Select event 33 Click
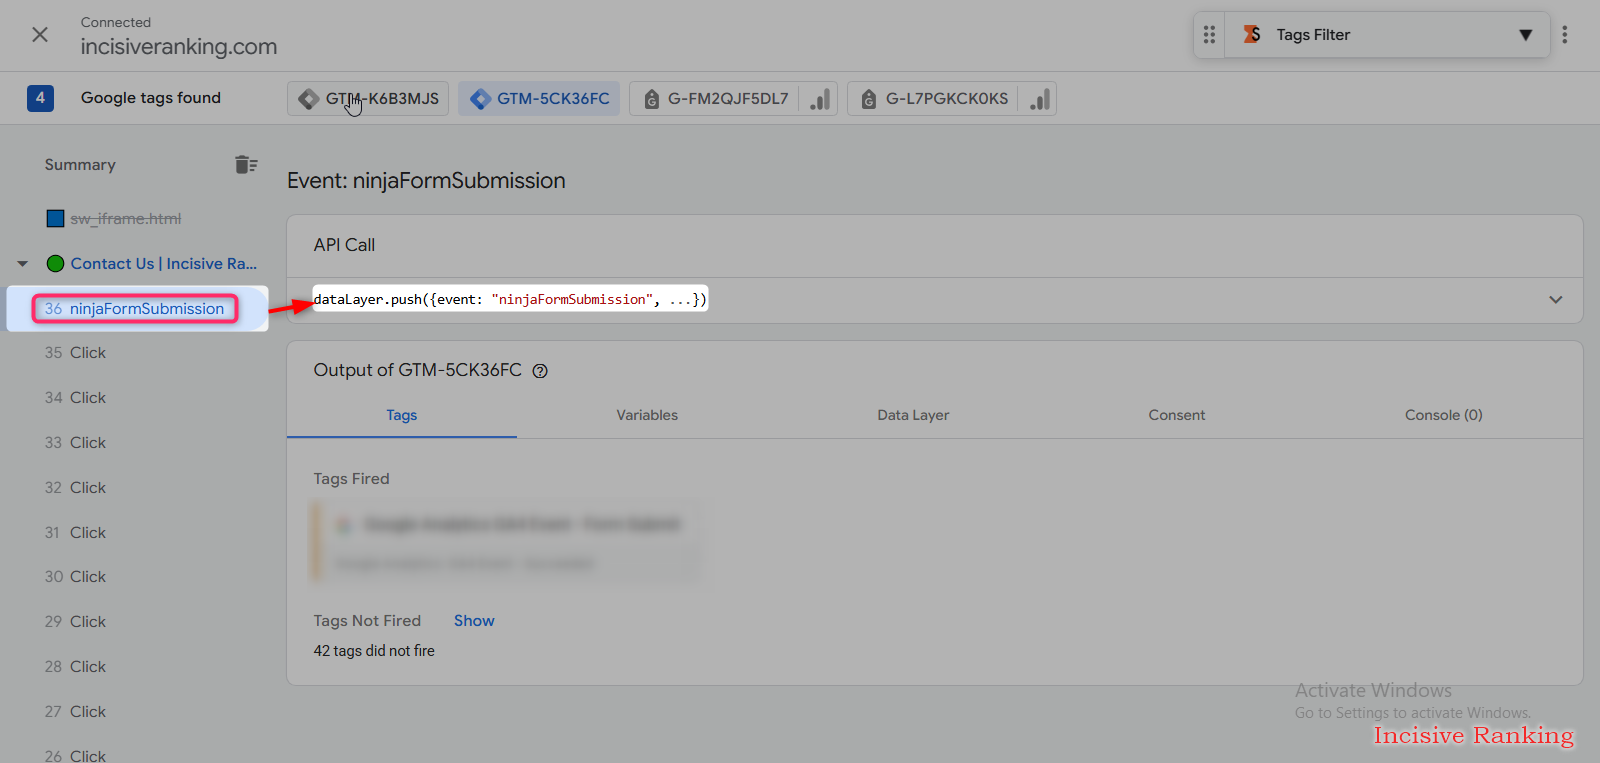 point(75,443)
